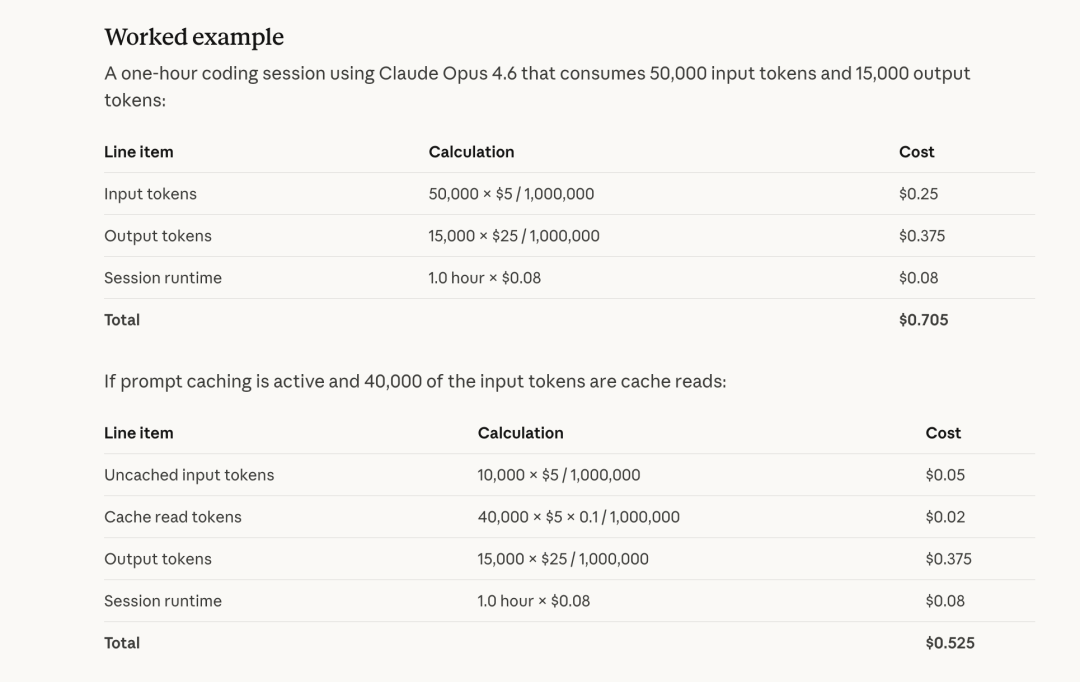This screenshot has width=1080, height=682.
Task: Click "Cost" header in the caching table
Action: [x=943, y=433]
